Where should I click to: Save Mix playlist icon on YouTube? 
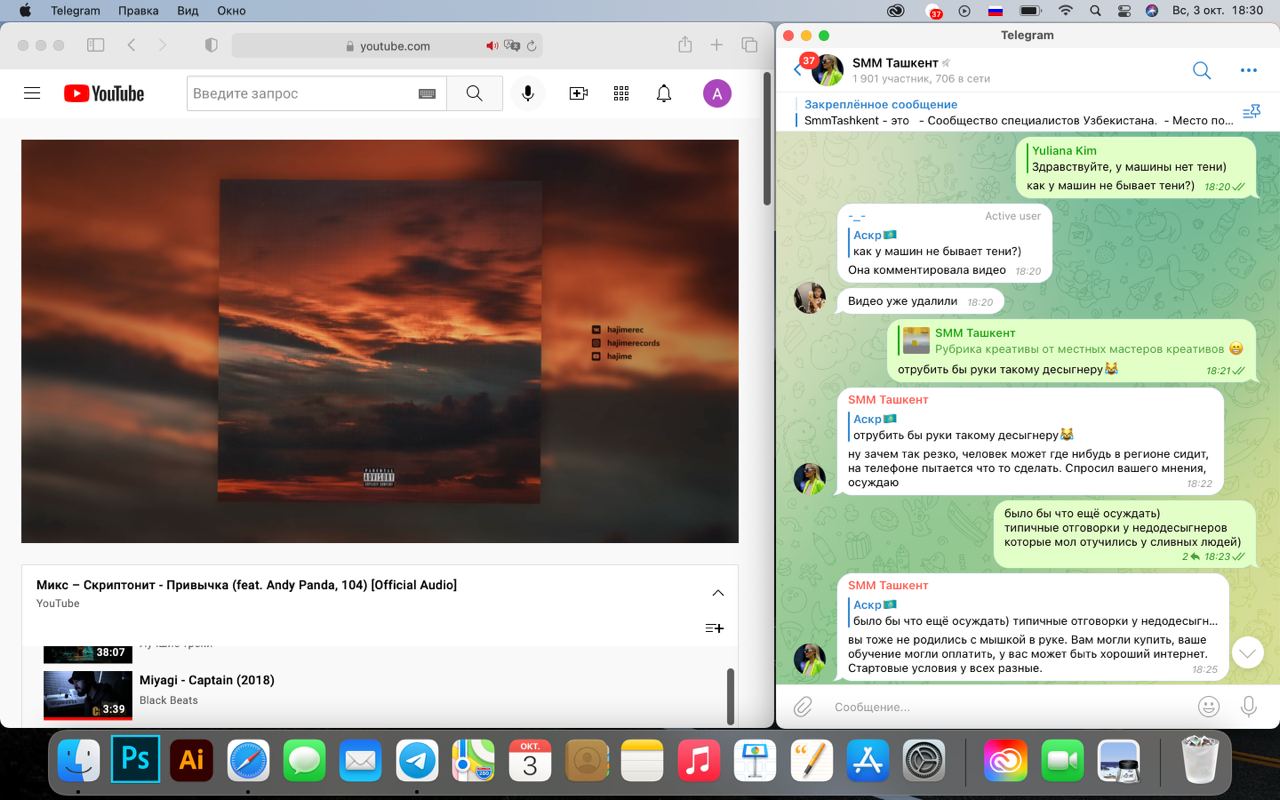click(x=714, y=628)
